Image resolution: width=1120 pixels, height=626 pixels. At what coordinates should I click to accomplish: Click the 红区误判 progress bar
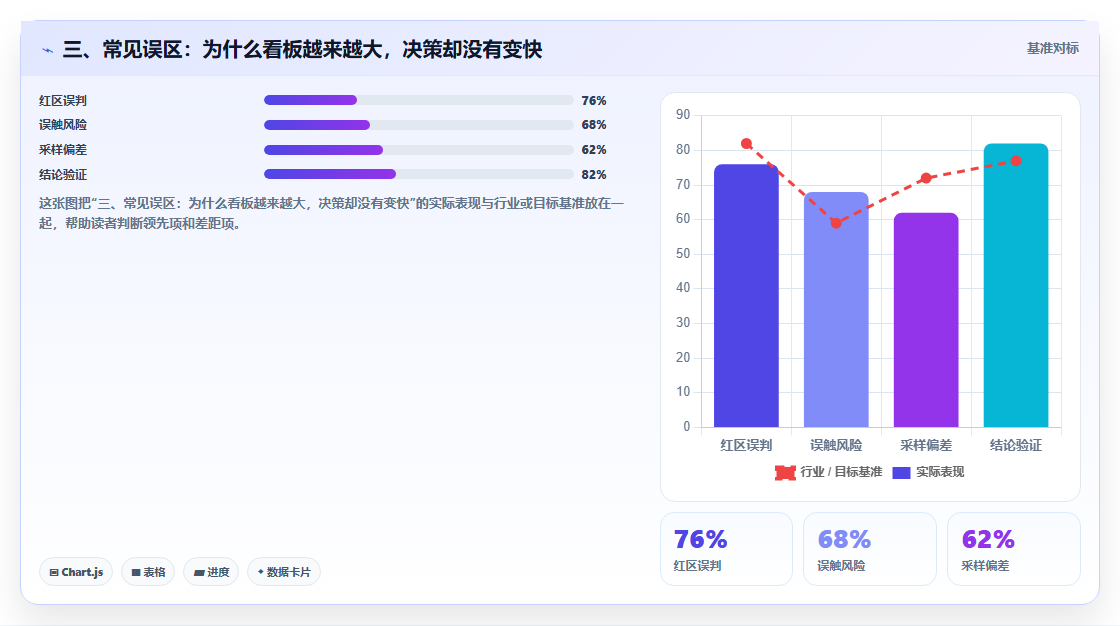click(419, 100)
